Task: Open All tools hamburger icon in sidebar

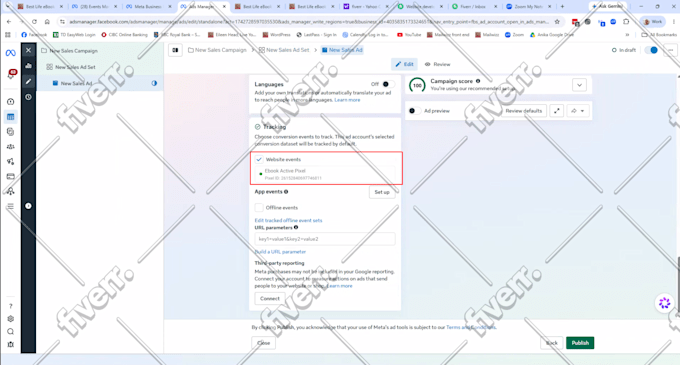Action: click(10, 206)
